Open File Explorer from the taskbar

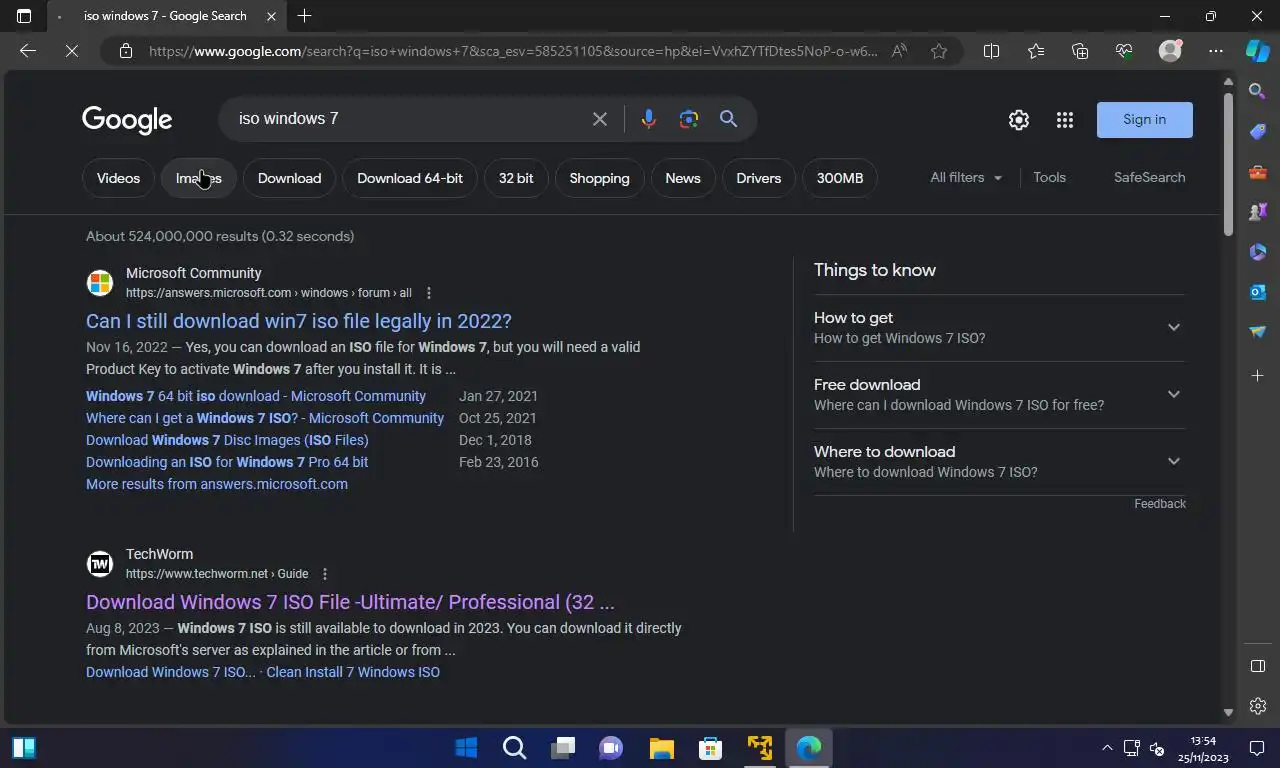click(661, 748)
